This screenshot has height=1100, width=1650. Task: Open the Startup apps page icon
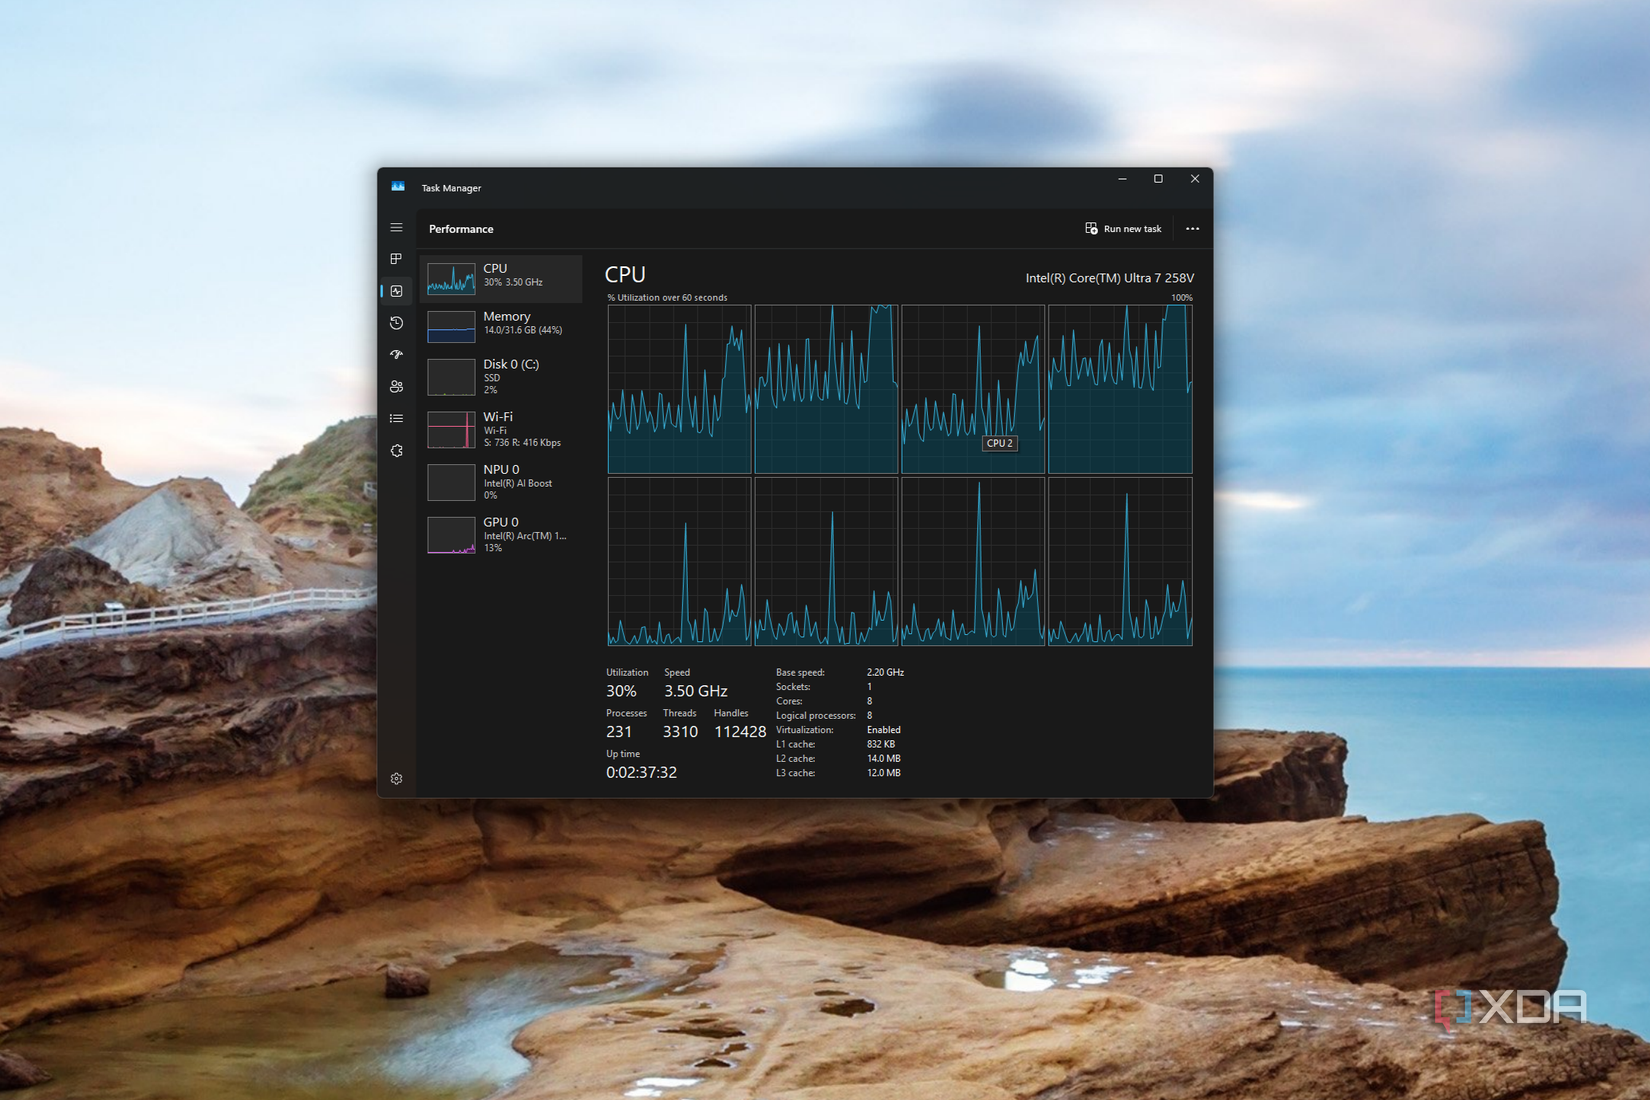click(x=396, y=354)
